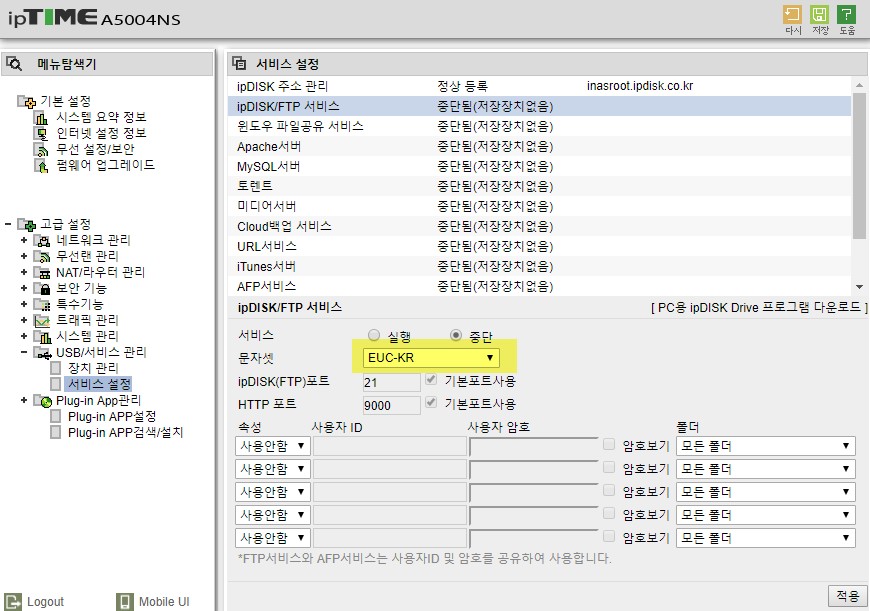
Task: Open 무선 설정/보안 wireless icon item
Action: coord(41,149)
